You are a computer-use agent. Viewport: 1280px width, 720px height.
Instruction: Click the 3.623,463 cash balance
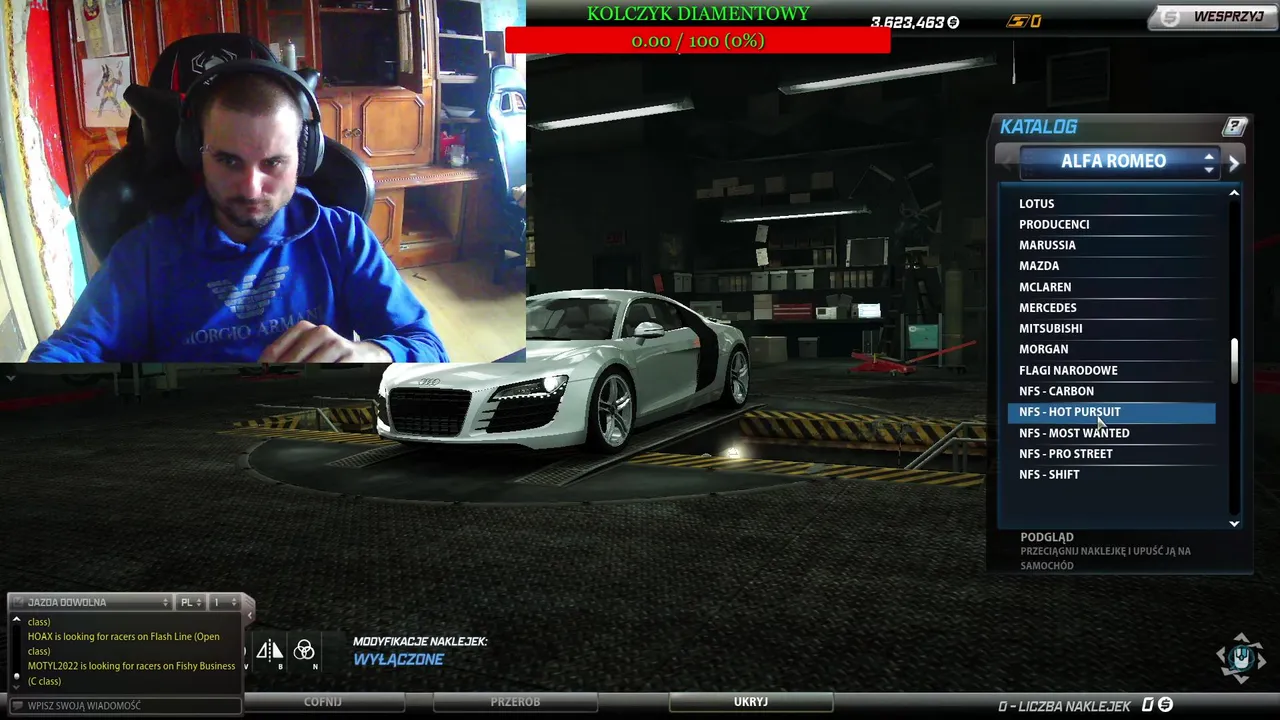pos(907,22)
